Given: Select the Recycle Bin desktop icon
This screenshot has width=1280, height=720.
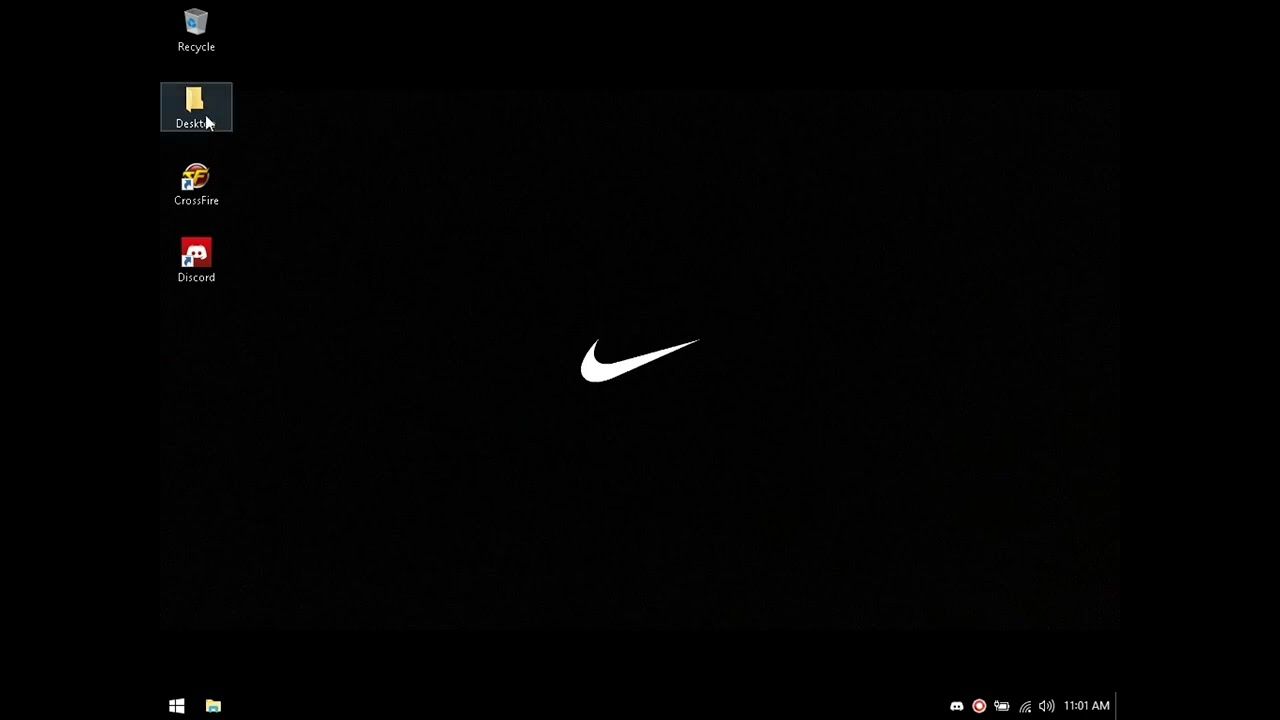Looking at the screenshot, I should click(x=196, y=30).
